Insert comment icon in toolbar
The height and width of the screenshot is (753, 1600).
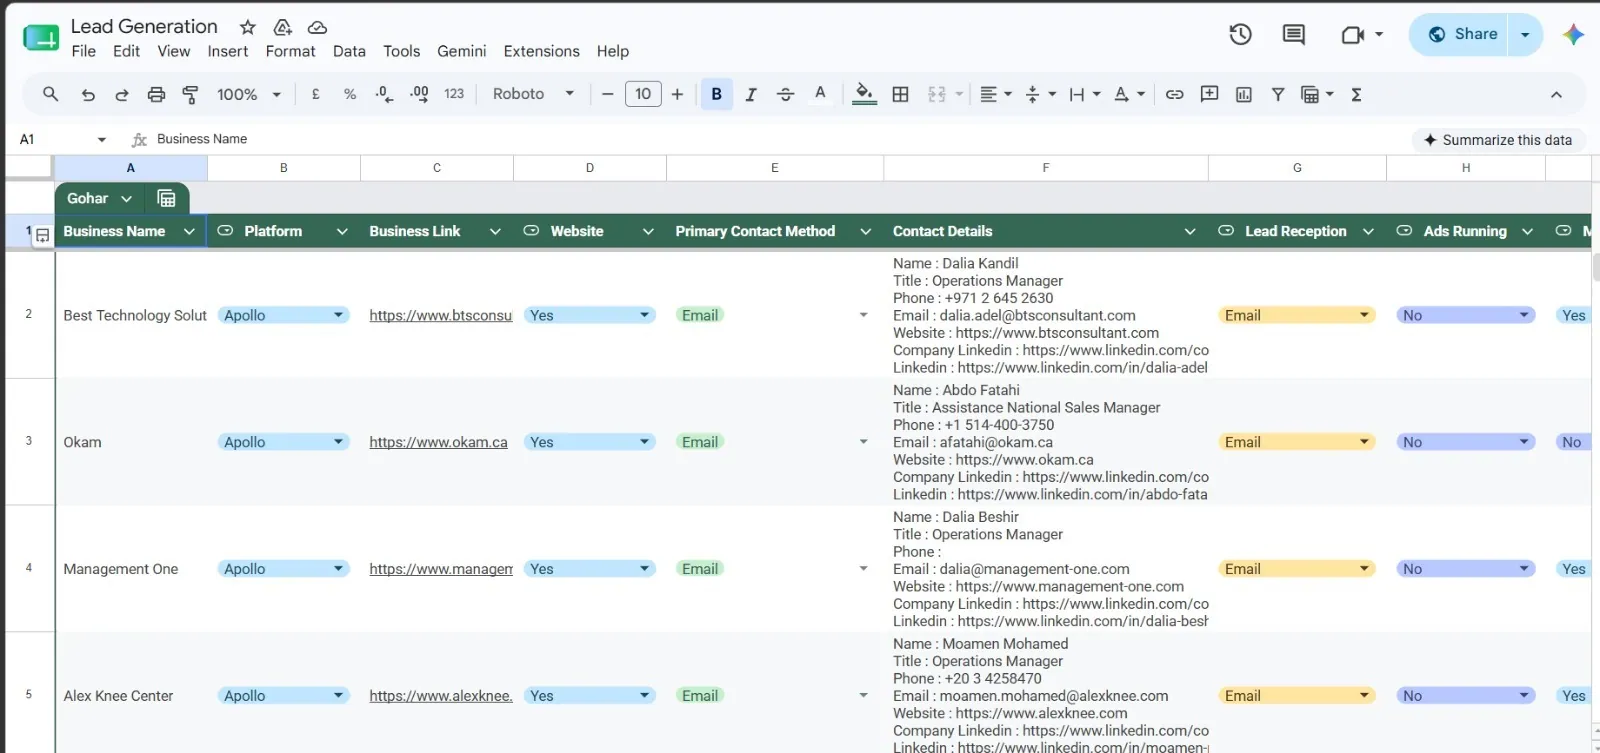click(1209, 94)
